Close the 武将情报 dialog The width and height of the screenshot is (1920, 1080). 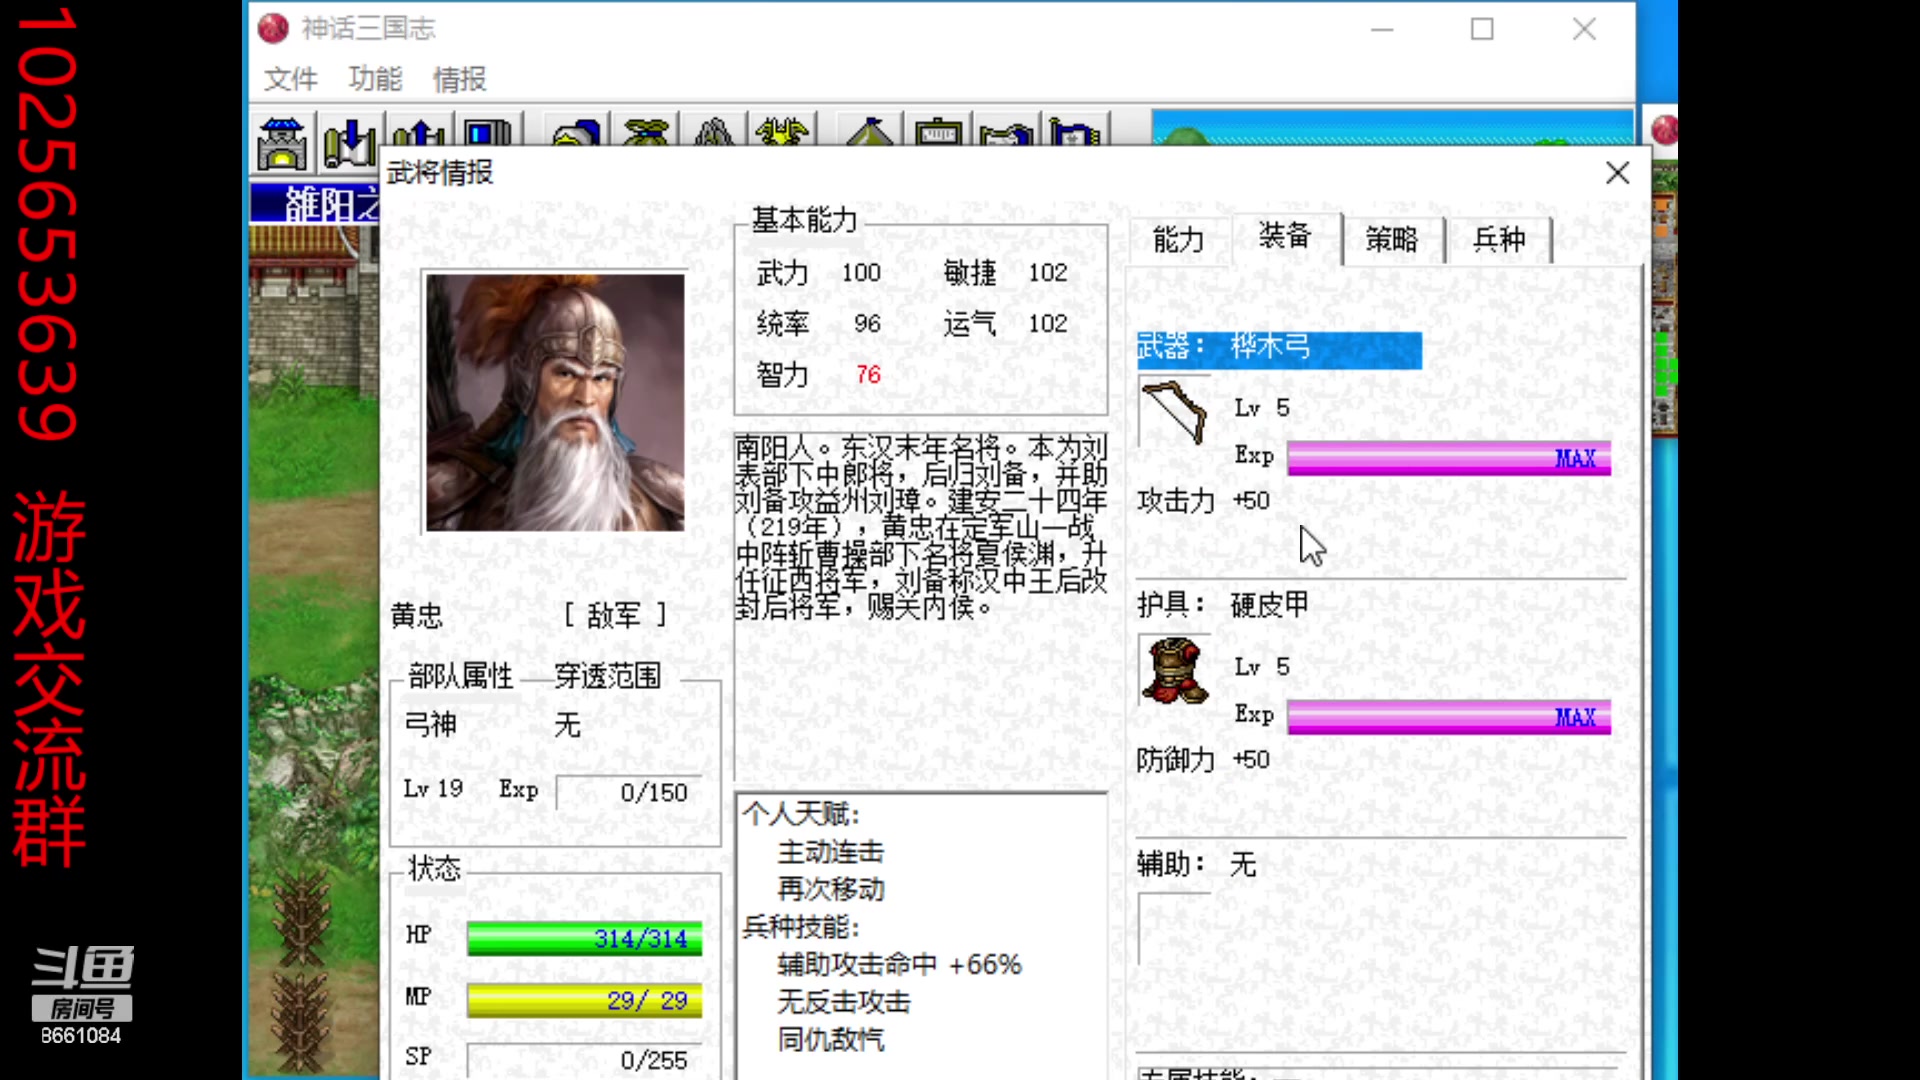pos(1617,173)
